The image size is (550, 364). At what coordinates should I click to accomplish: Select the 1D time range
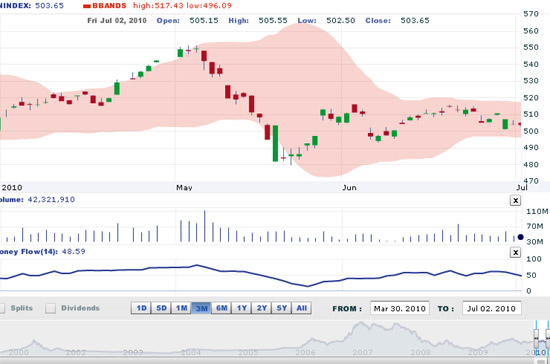[141, 308]
